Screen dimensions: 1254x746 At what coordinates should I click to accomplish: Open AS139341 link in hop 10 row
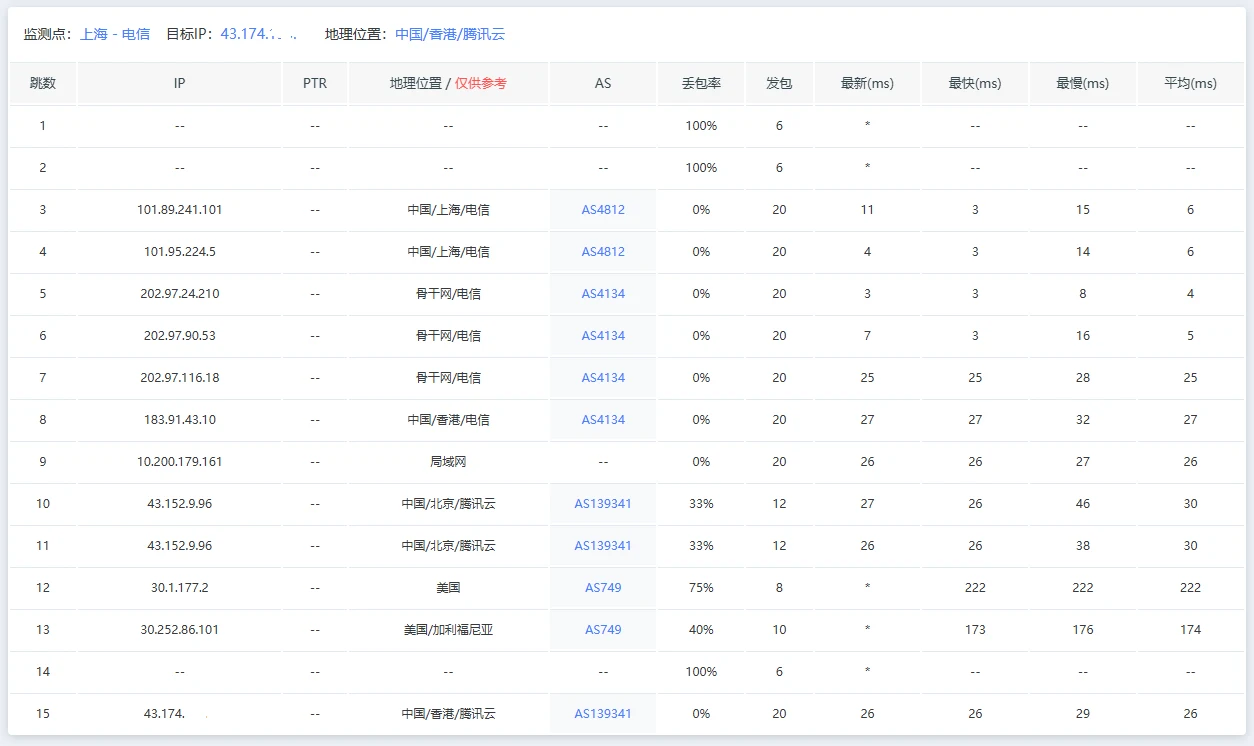(x=603, y=504)
